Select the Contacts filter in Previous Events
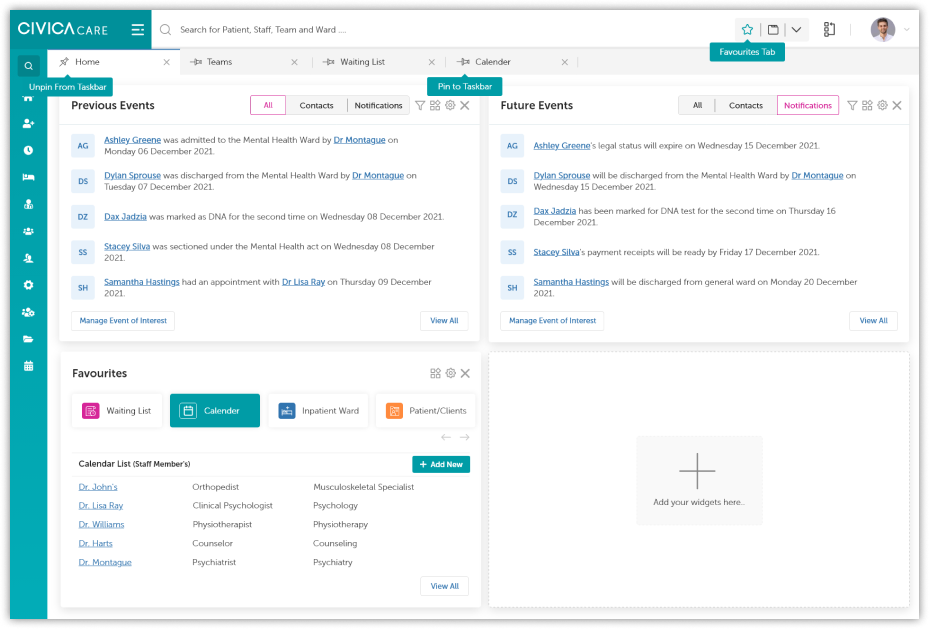This screenshot has width=929, height=629. click(316, 105)
